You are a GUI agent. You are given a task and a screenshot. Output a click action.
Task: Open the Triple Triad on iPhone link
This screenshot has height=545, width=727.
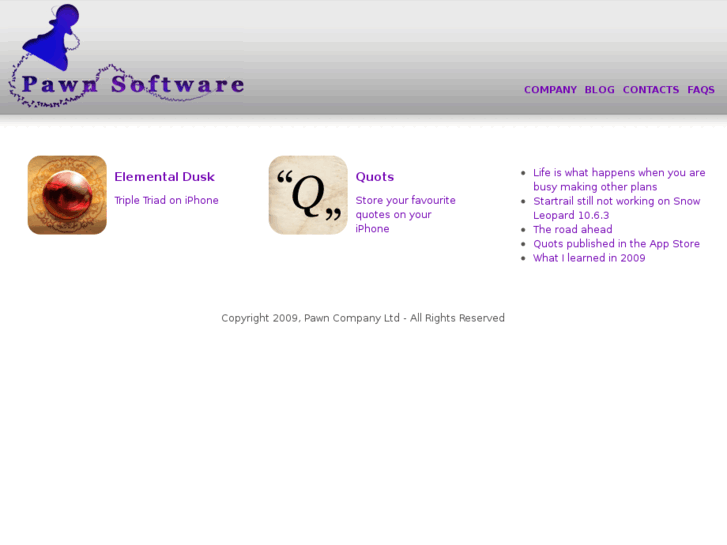tap(166, 200)
